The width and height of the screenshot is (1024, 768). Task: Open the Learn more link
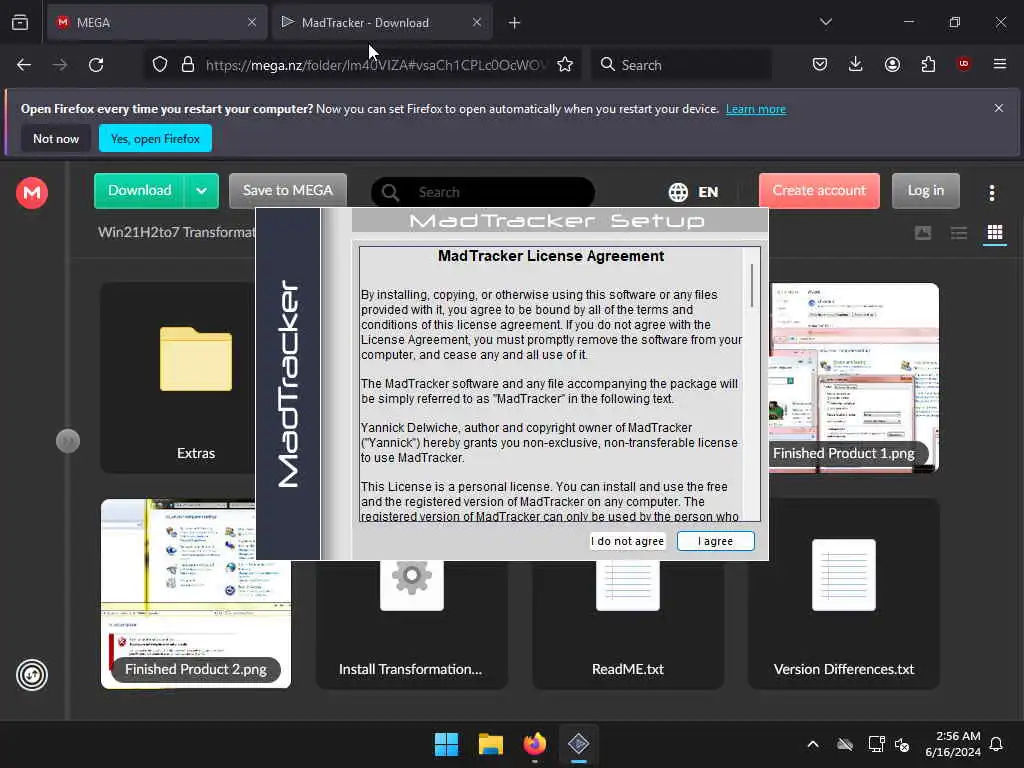point(756,109)
